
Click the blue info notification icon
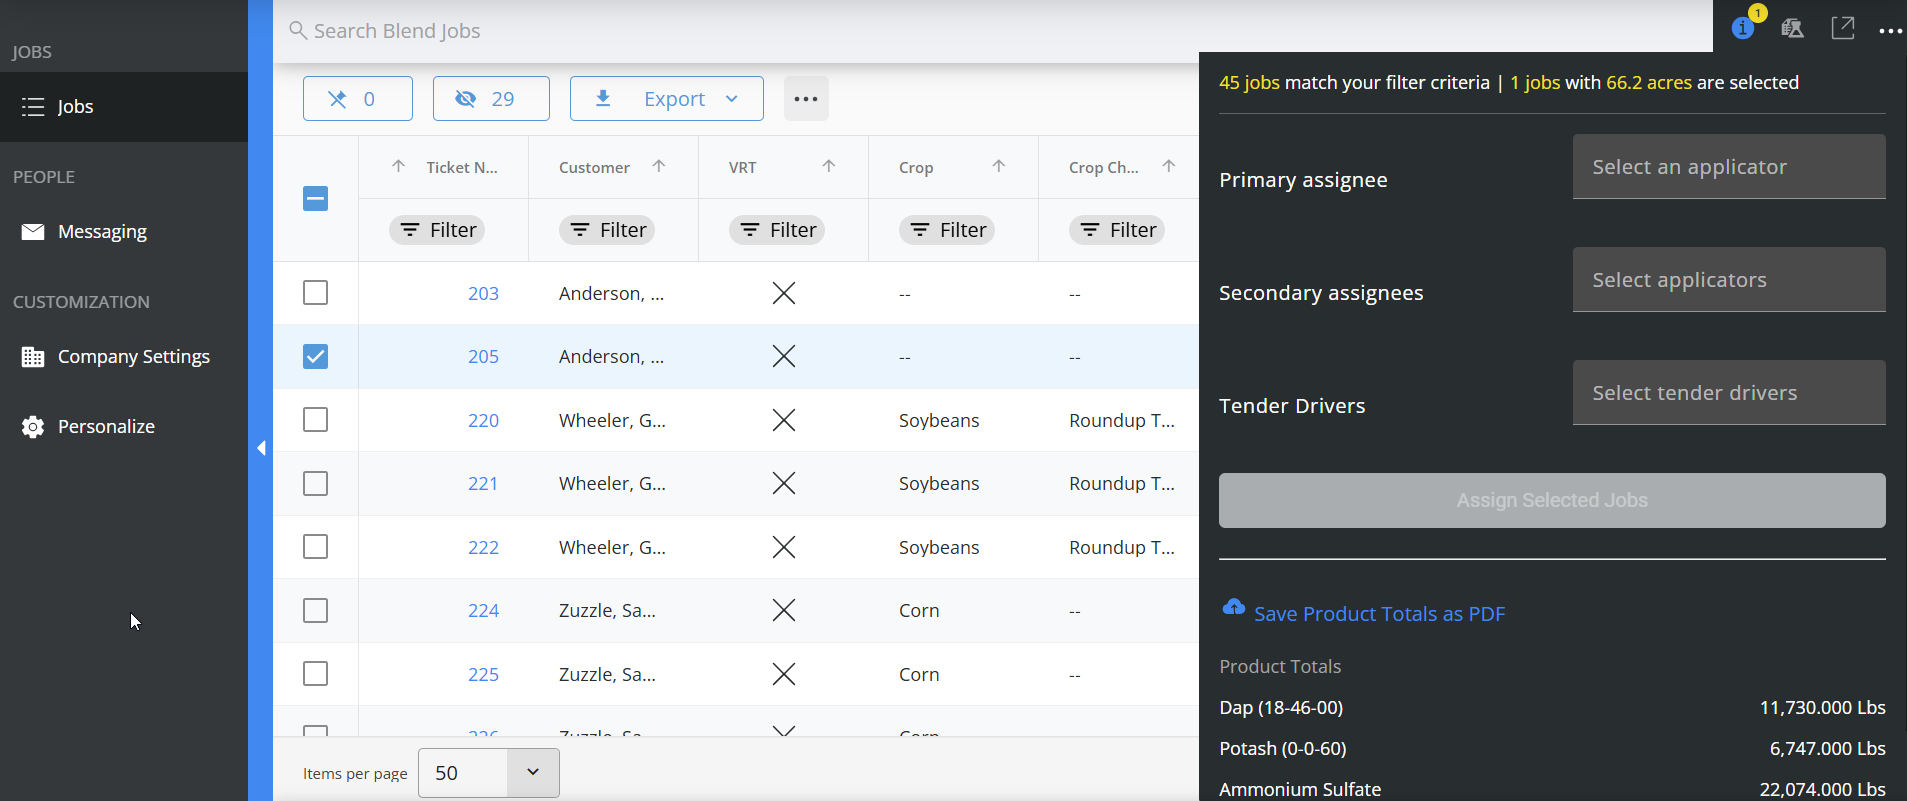1743,28
